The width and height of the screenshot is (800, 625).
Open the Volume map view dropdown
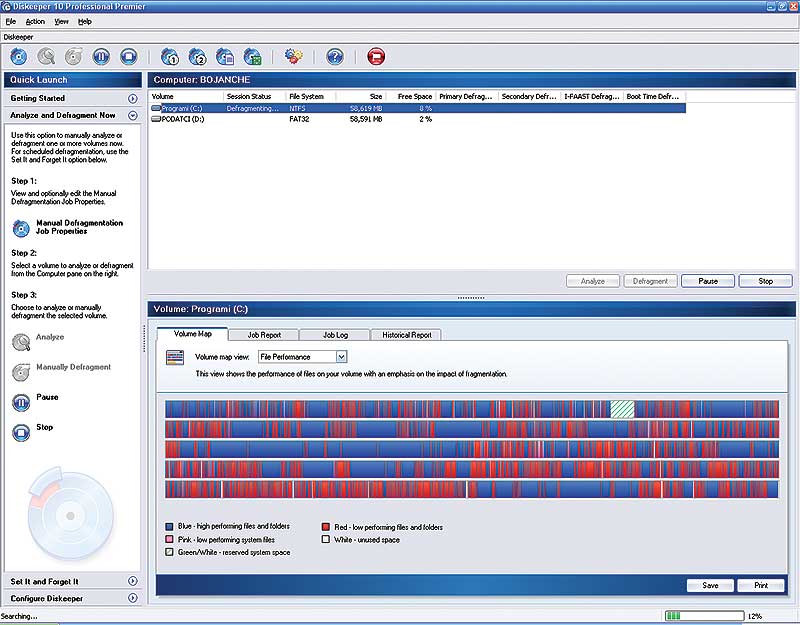point(341,357)
